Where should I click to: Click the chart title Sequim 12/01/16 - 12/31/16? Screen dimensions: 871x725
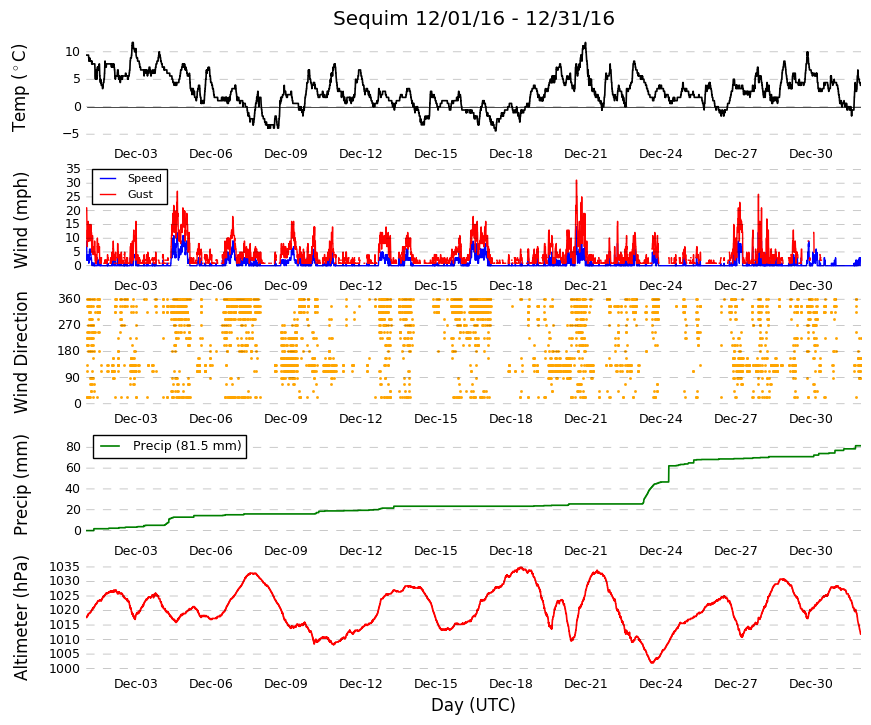(473, 18)
